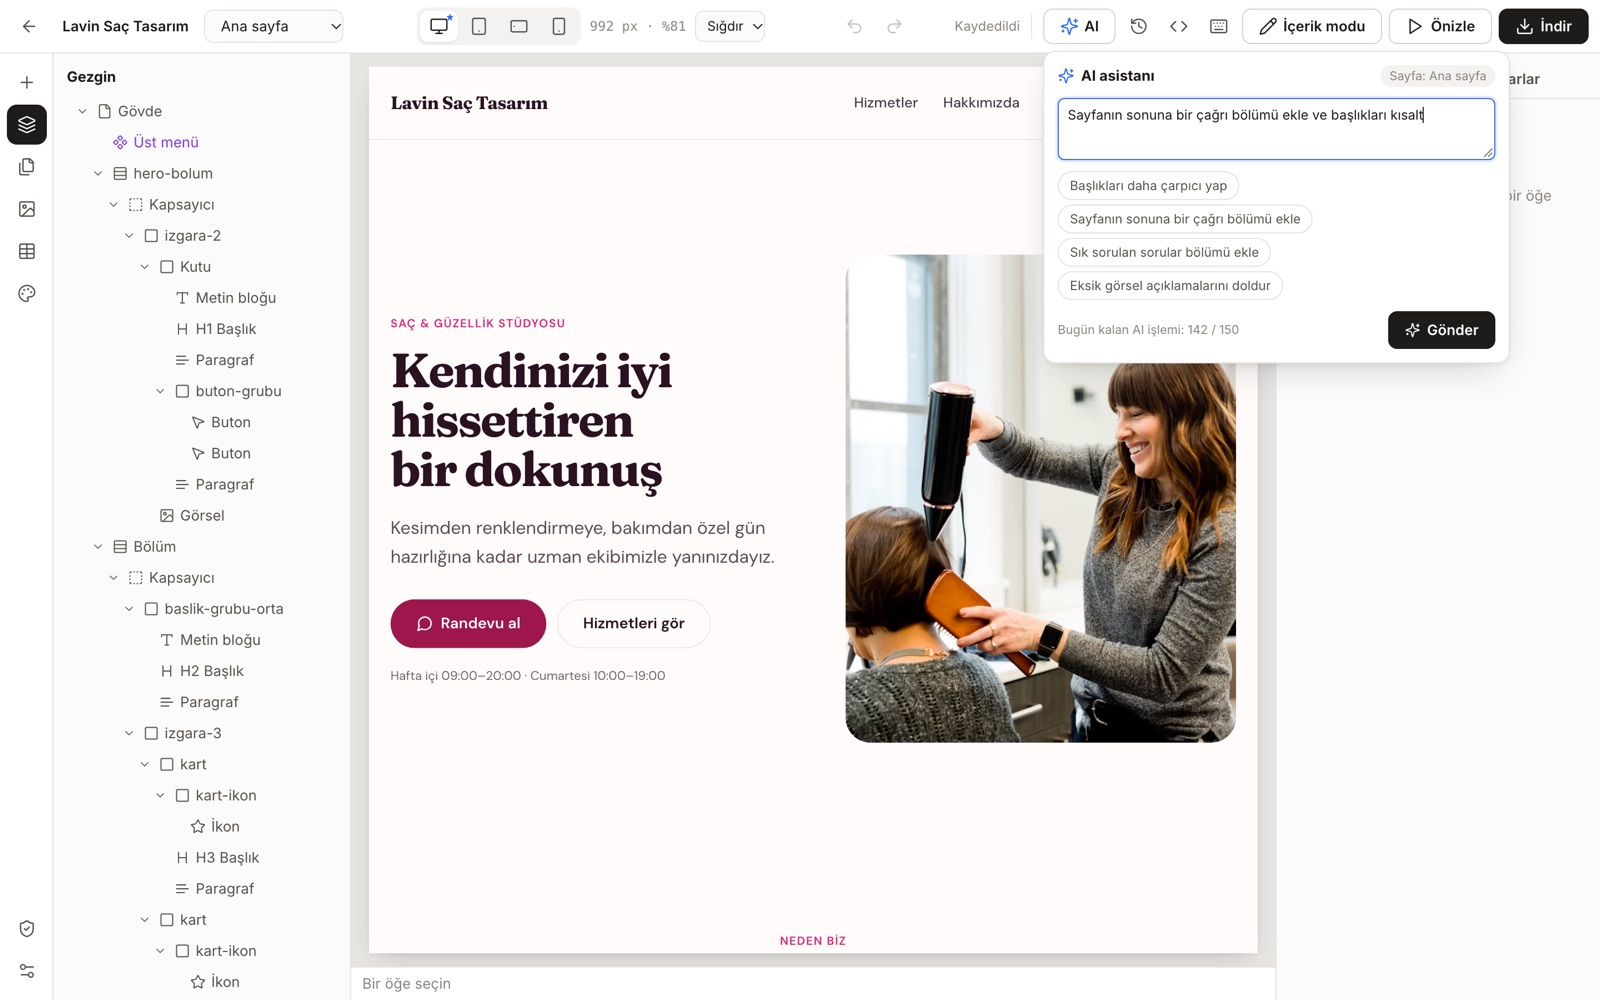Choose suggestion Başlıkları daha çarpıcı yap
1600x1000 pixels.
point(1148,186)
